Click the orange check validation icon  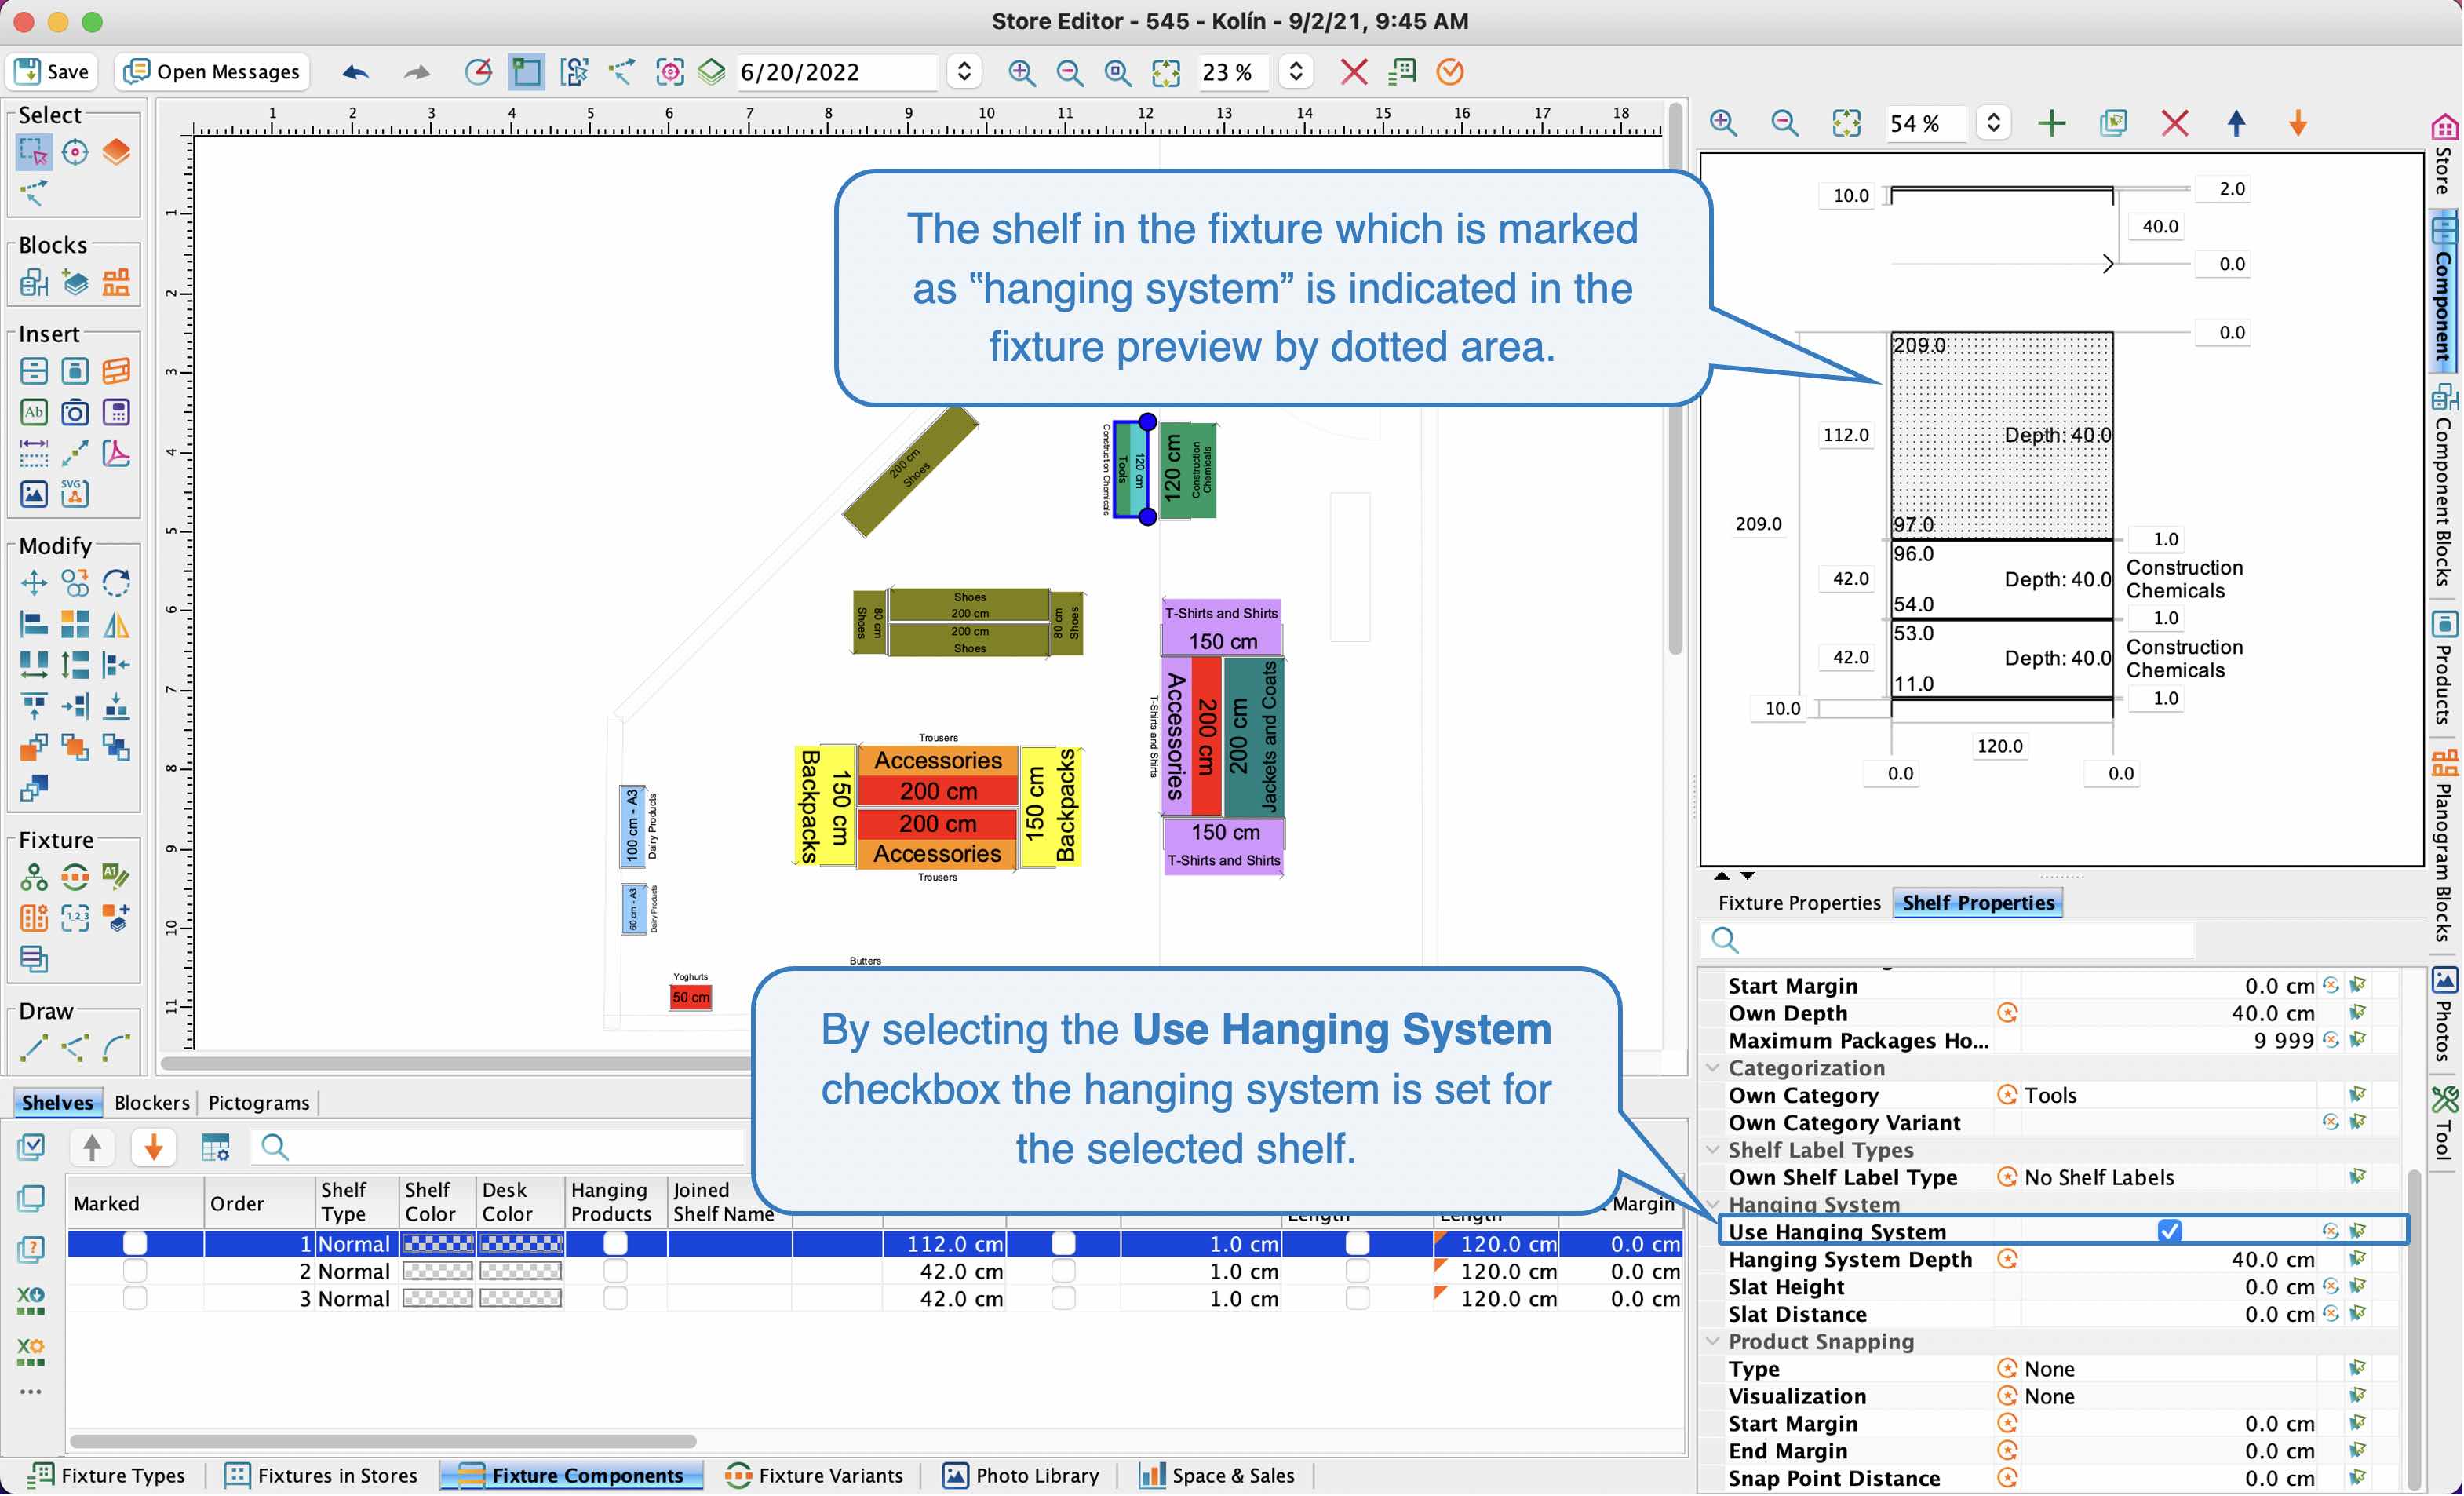1449,72
